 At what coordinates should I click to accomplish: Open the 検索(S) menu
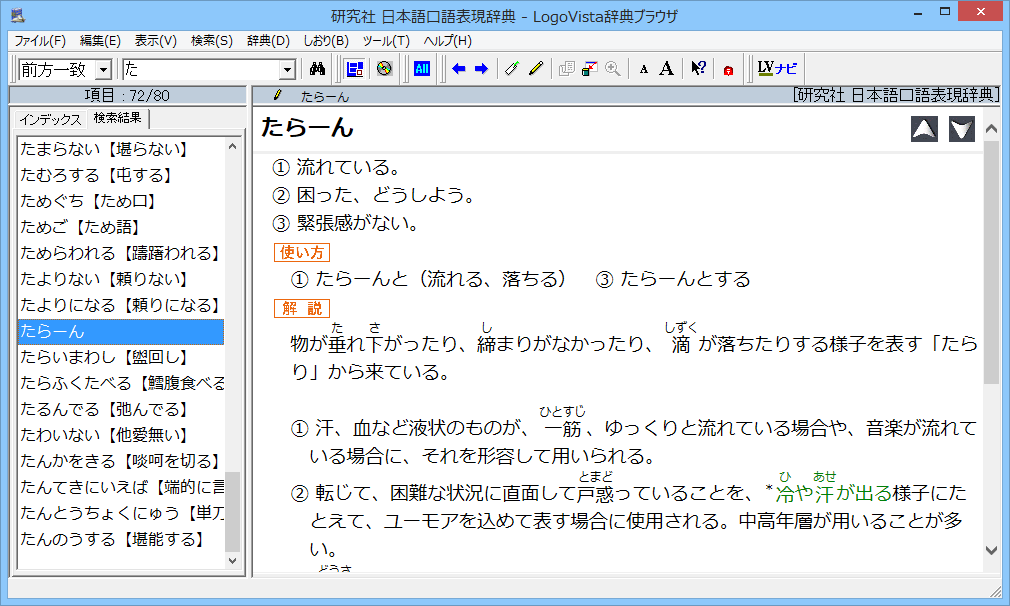click(x=212, y=41)
